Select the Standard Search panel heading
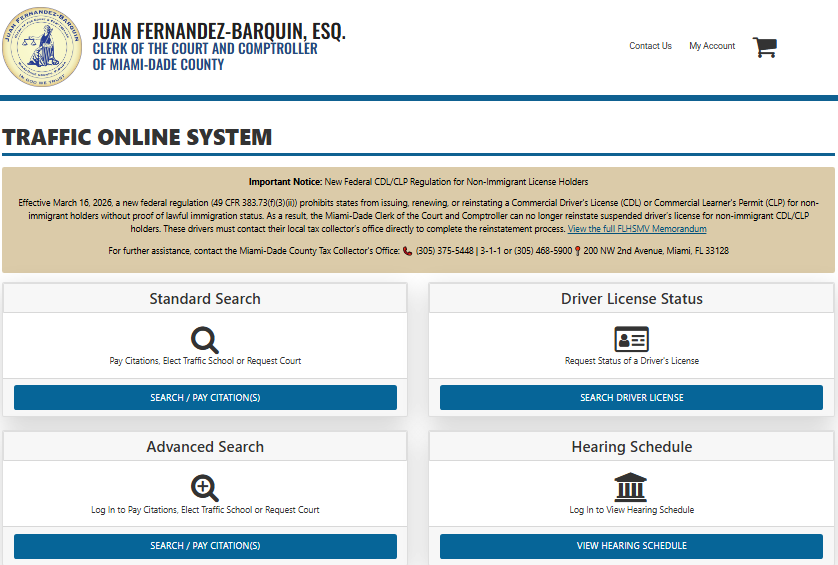Screen dimensions: 838x565 pos(205,299)
